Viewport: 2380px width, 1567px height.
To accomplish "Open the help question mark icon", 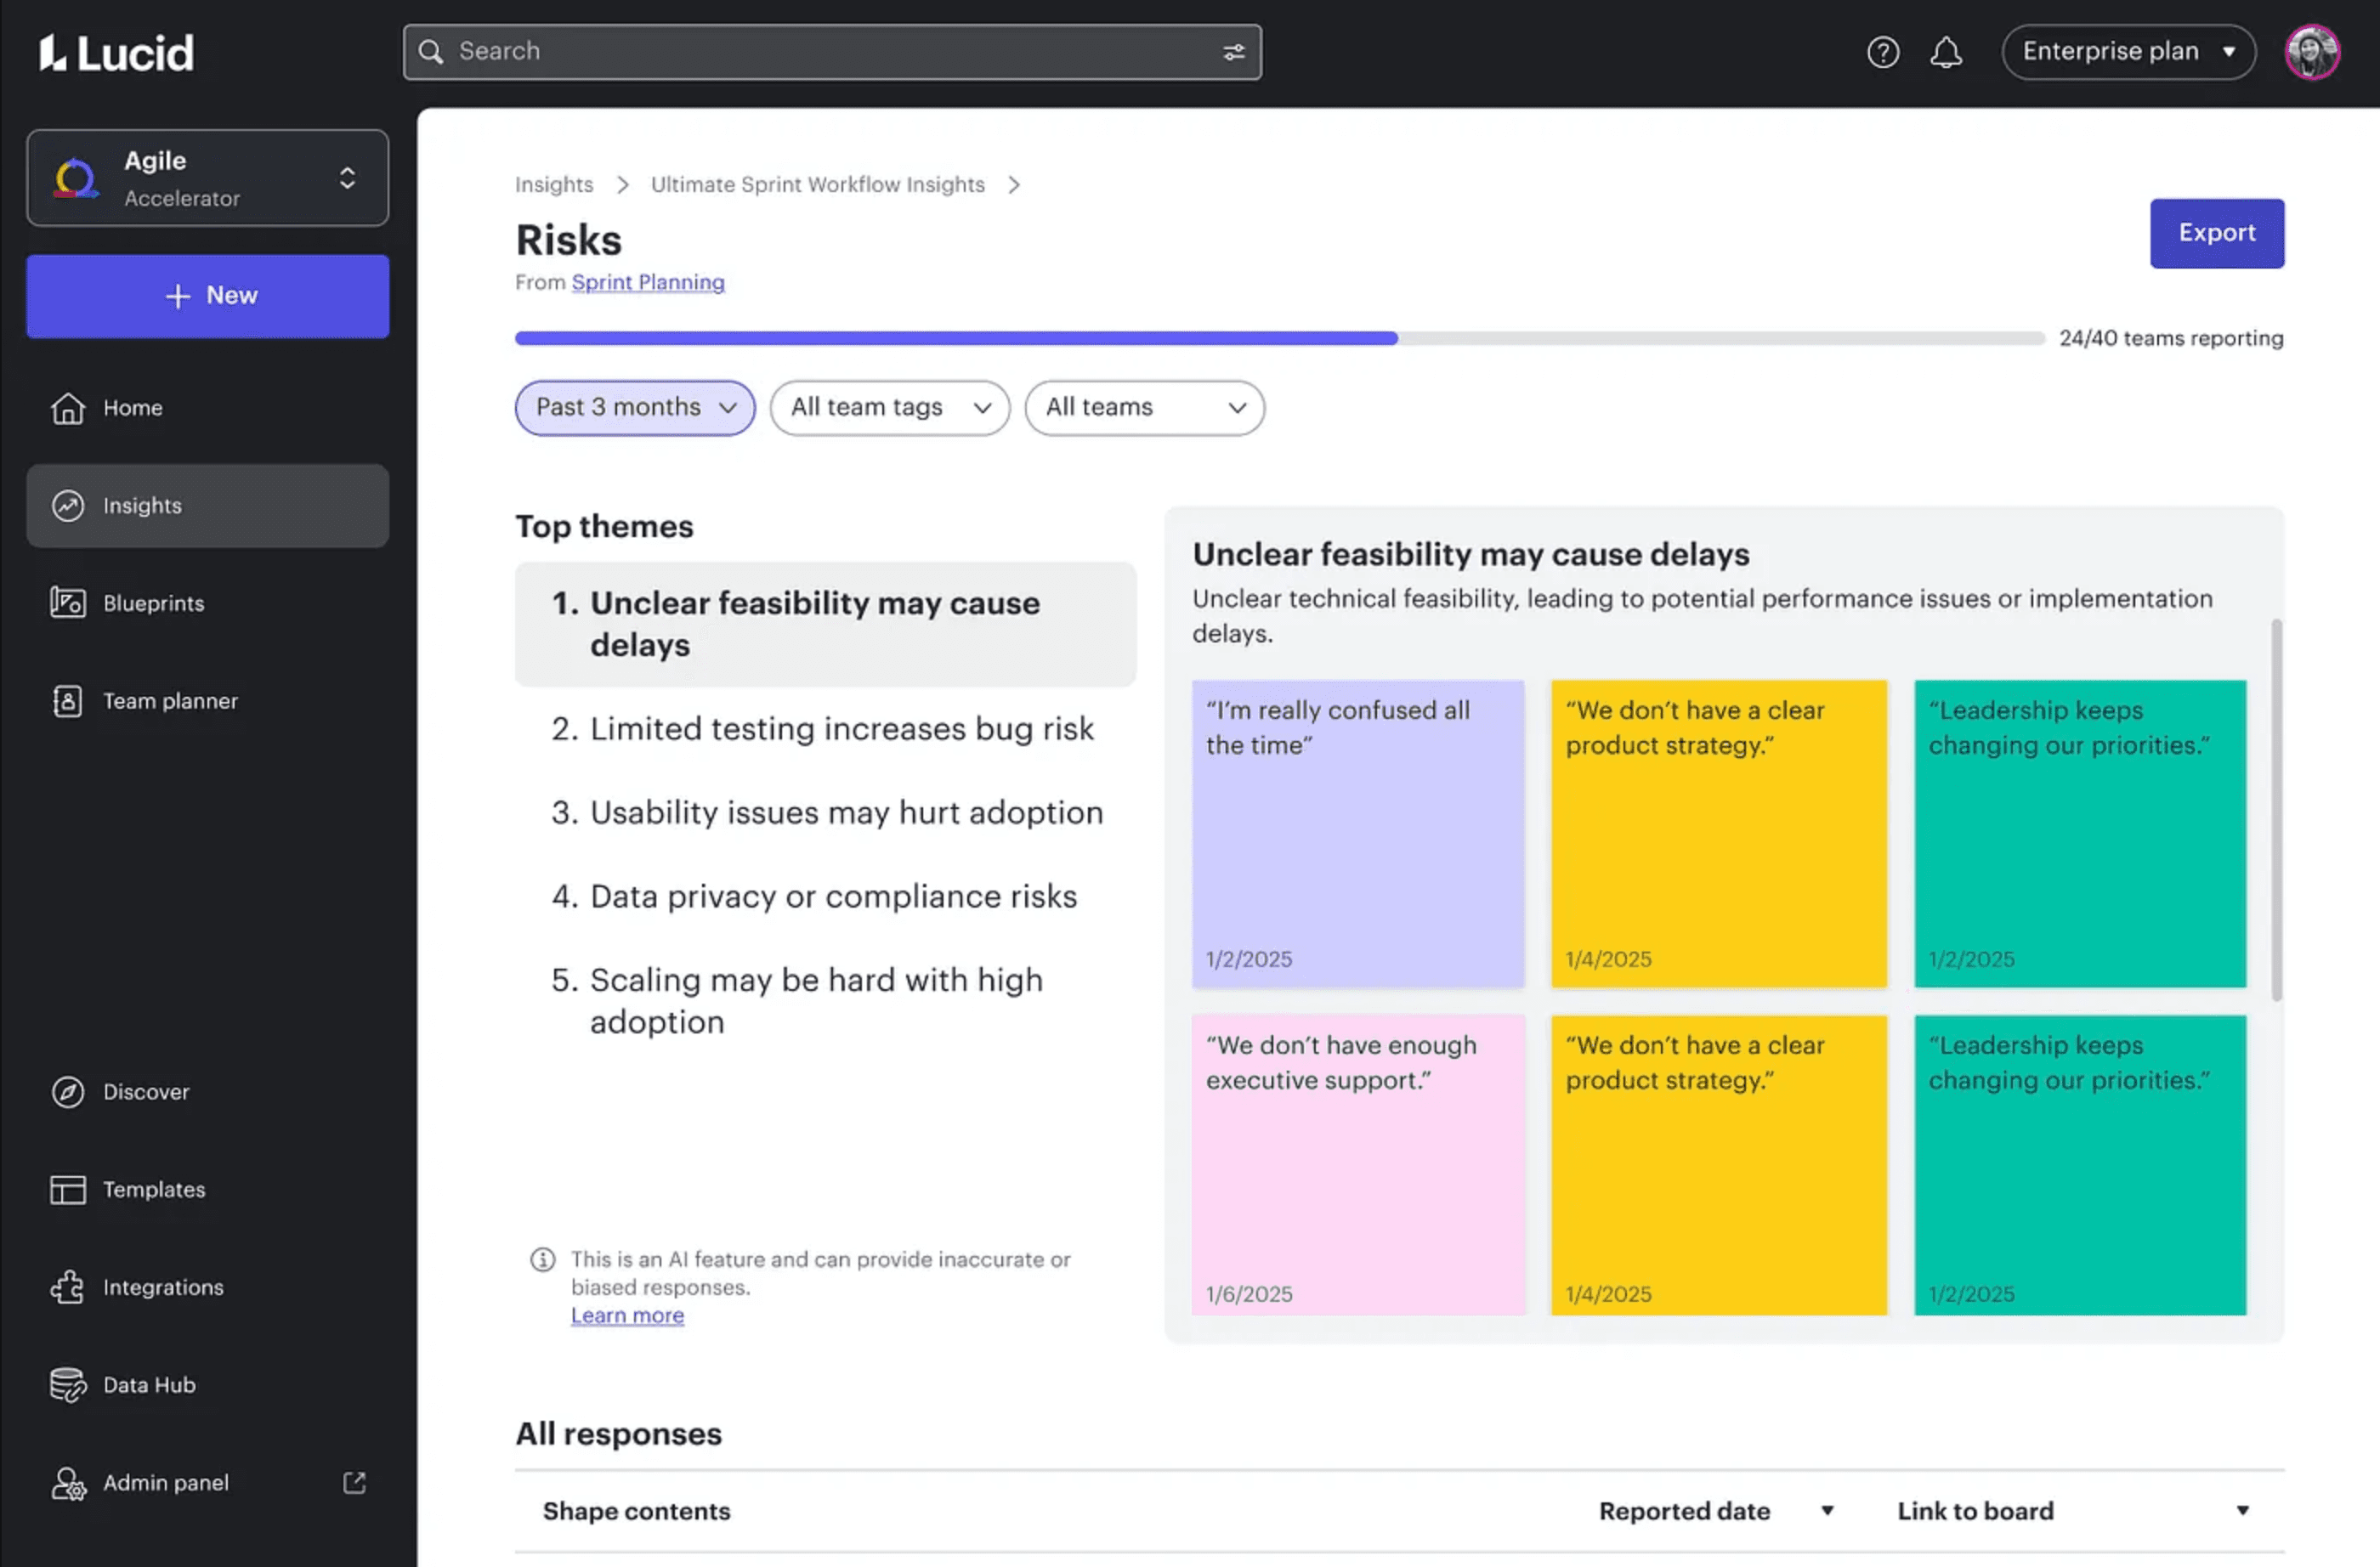I will point(1883,52).
